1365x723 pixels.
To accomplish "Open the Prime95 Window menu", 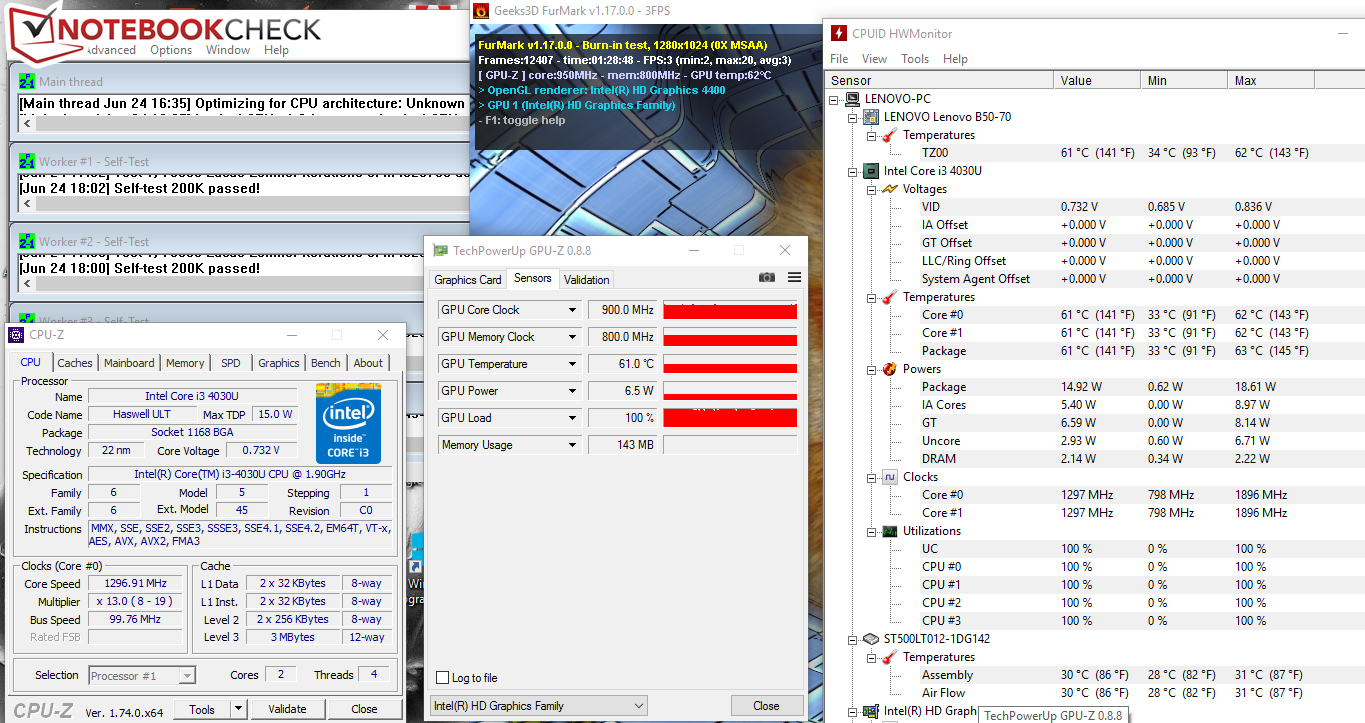I will 228,50.
